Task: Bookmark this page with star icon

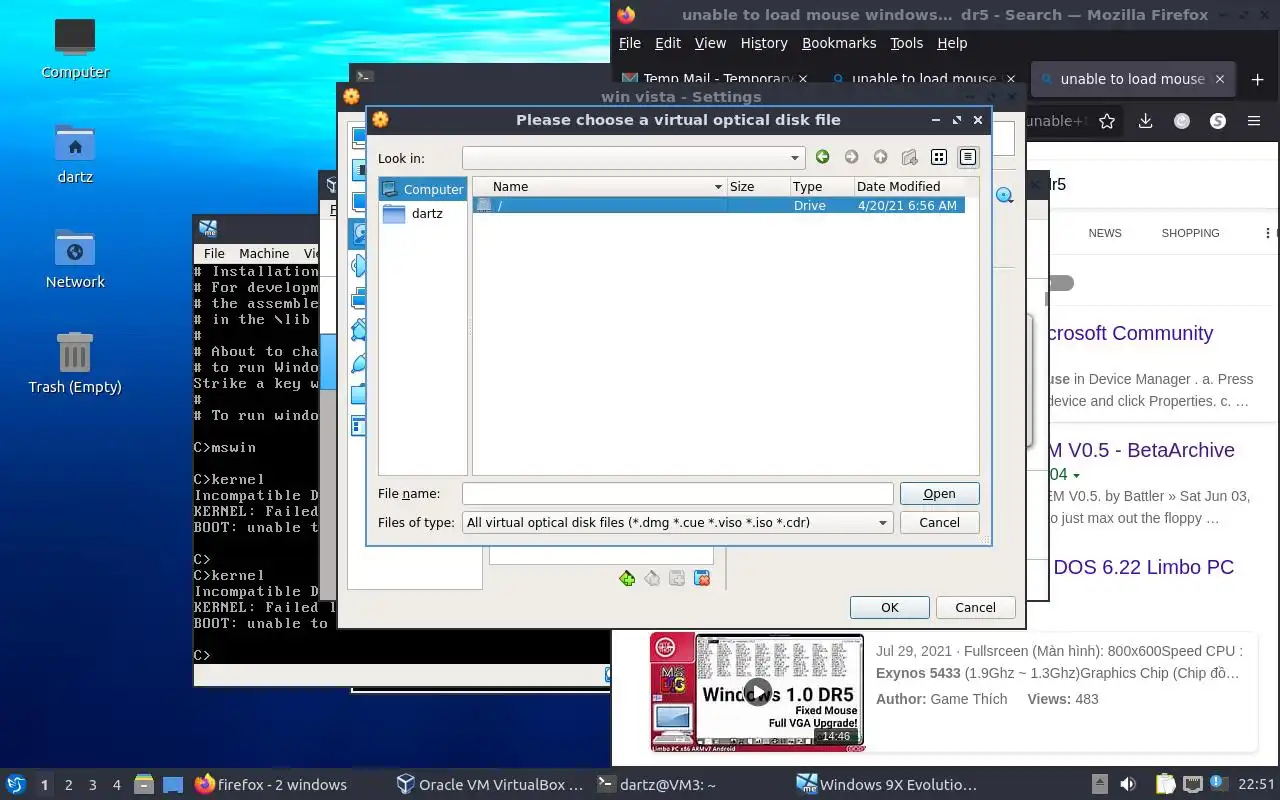Action: pos(1107,121)
